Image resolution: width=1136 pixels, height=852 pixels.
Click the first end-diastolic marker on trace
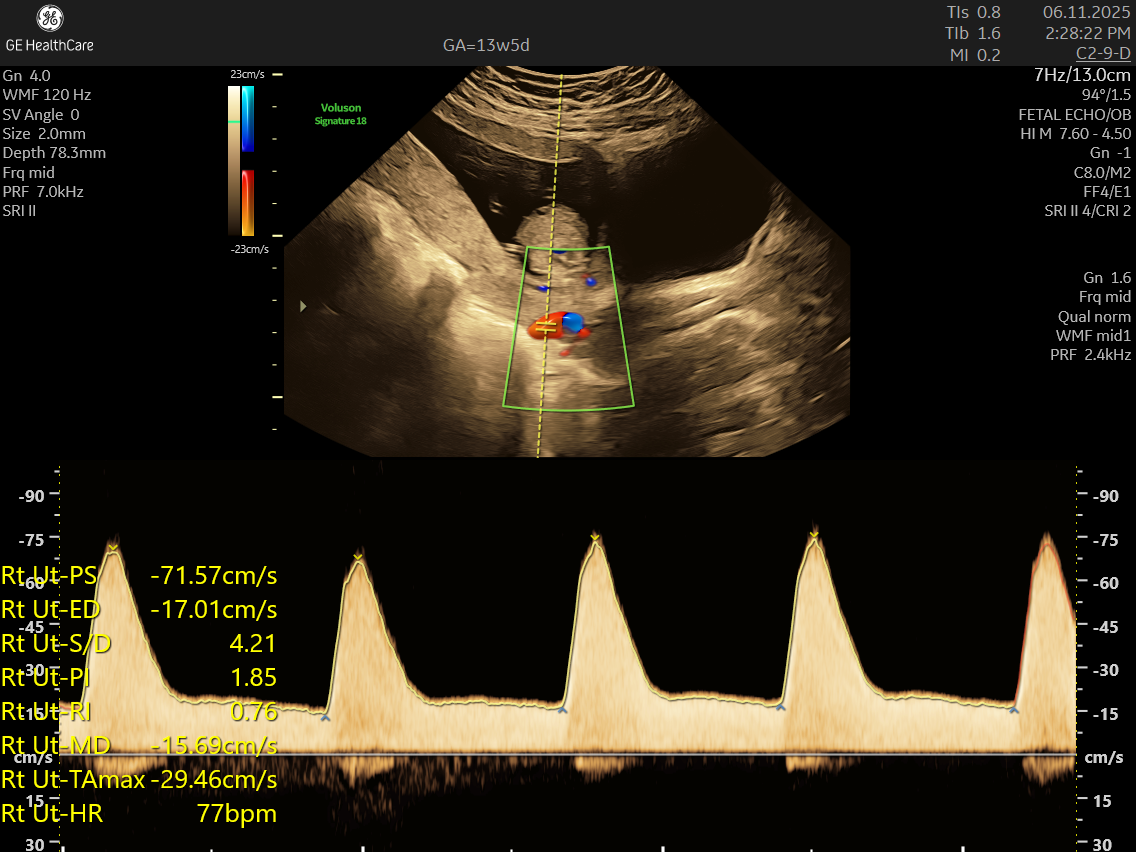click(325, 716)
